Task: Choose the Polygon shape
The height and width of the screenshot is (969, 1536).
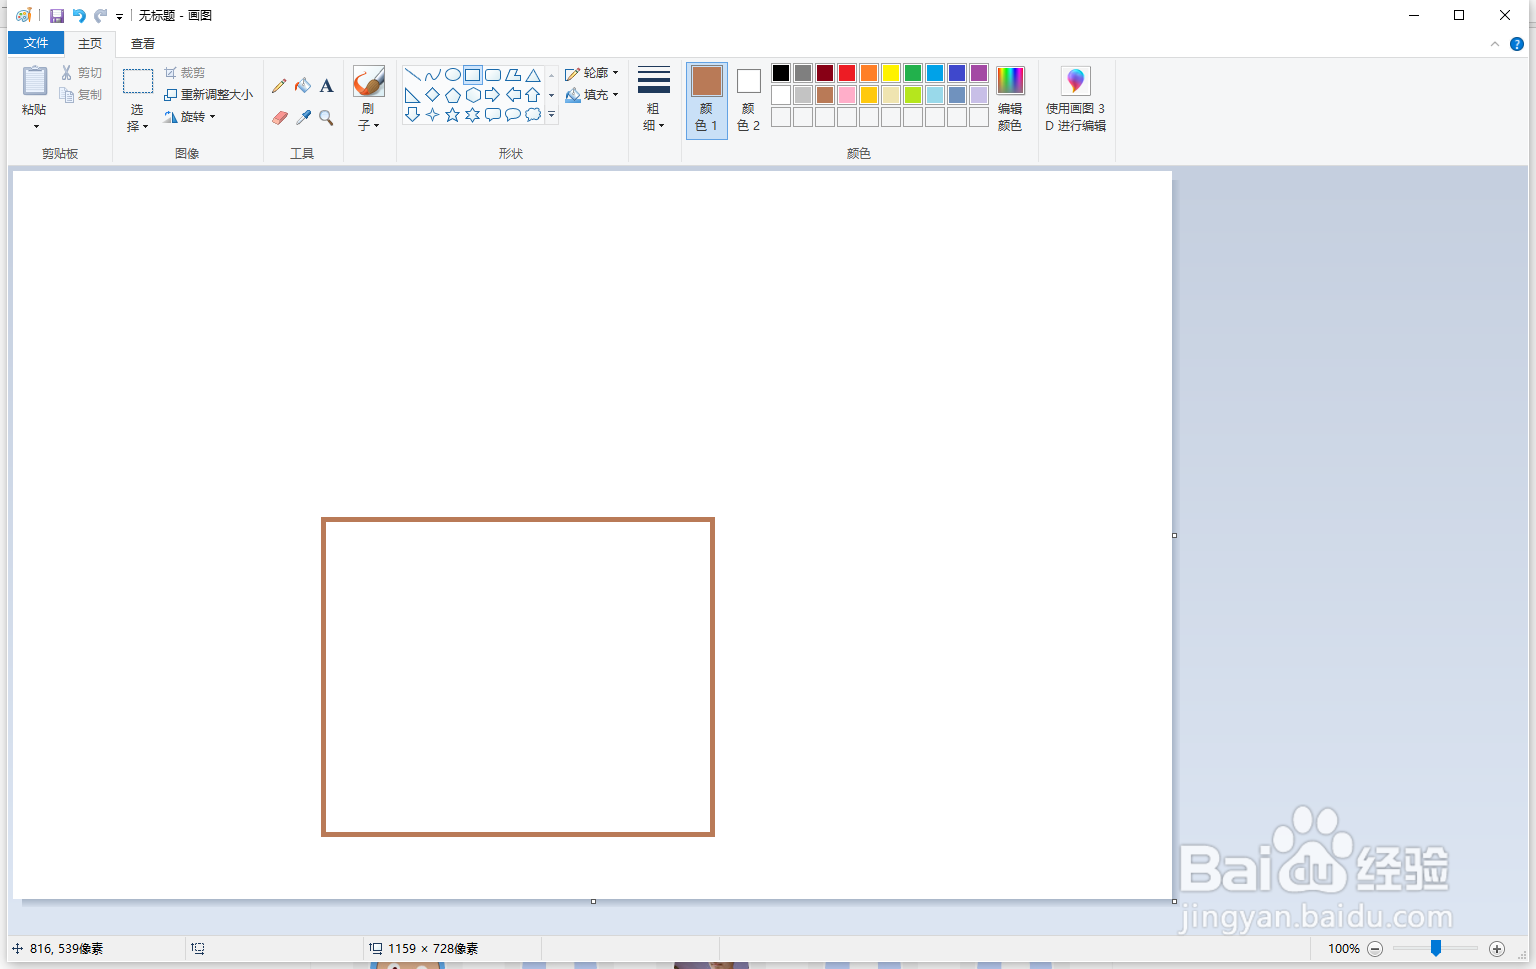Action: tap(513, 75)
